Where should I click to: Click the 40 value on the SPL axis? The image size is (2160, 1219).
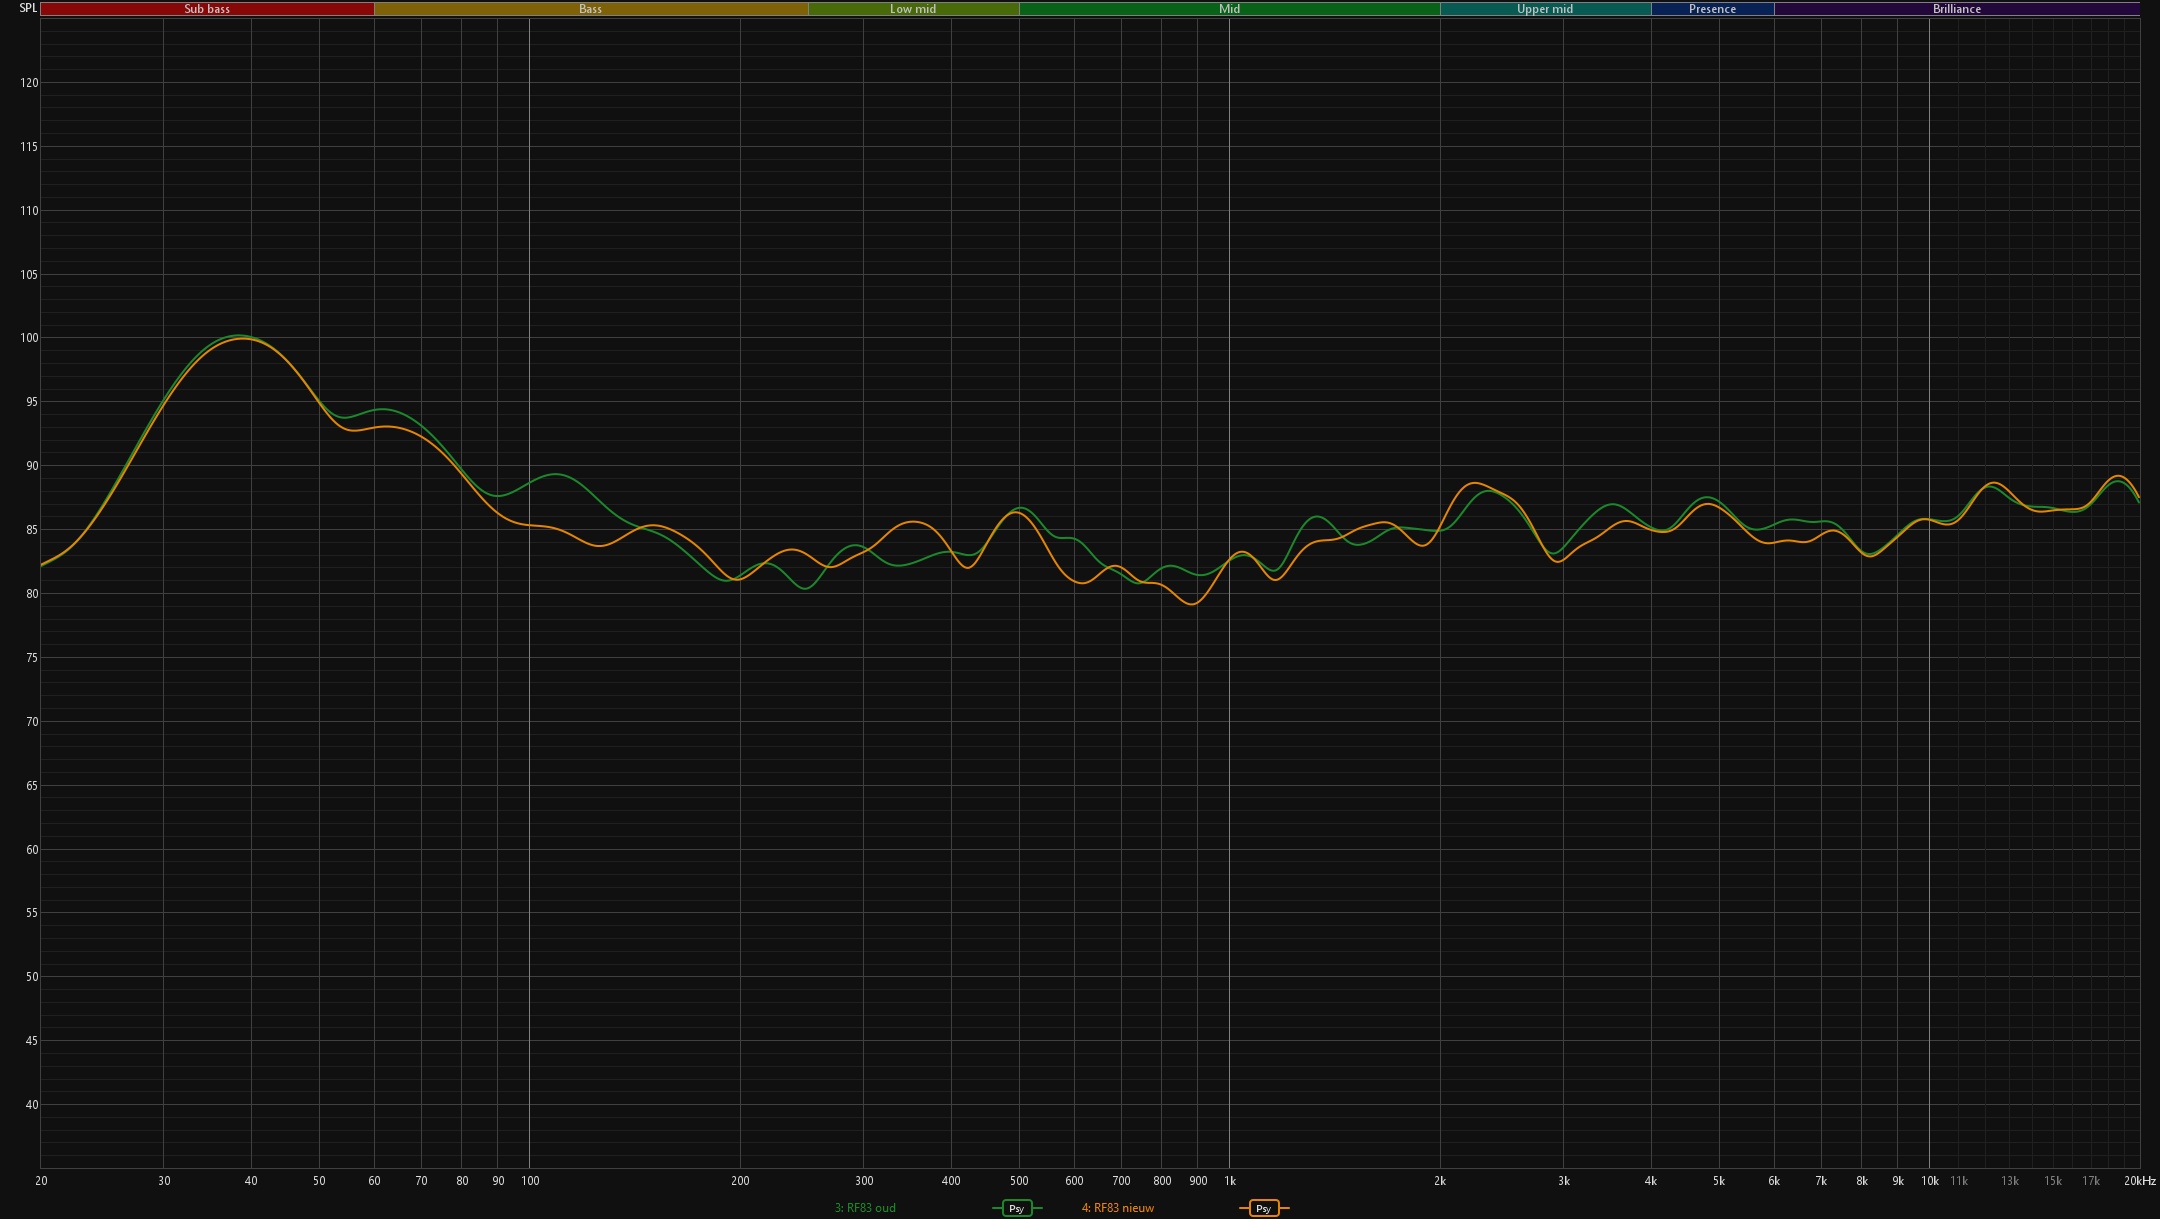(32, 1105)
